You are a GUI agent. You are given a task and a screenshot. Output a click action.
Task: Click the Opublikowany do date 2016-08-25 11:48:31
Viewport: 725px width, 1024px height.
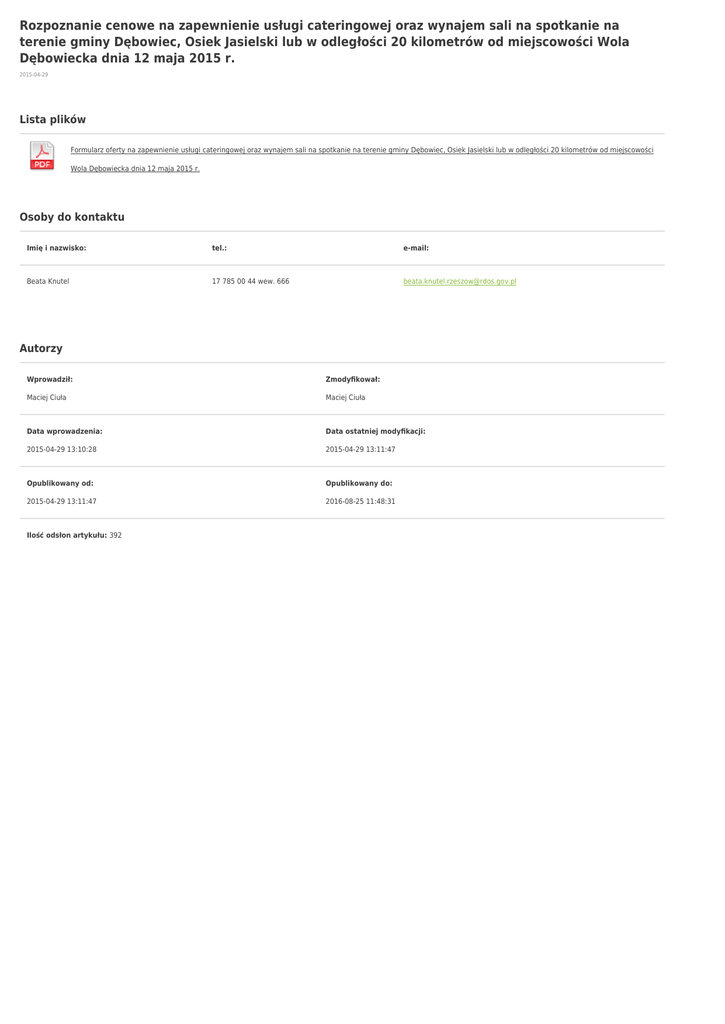click(360, 501)
